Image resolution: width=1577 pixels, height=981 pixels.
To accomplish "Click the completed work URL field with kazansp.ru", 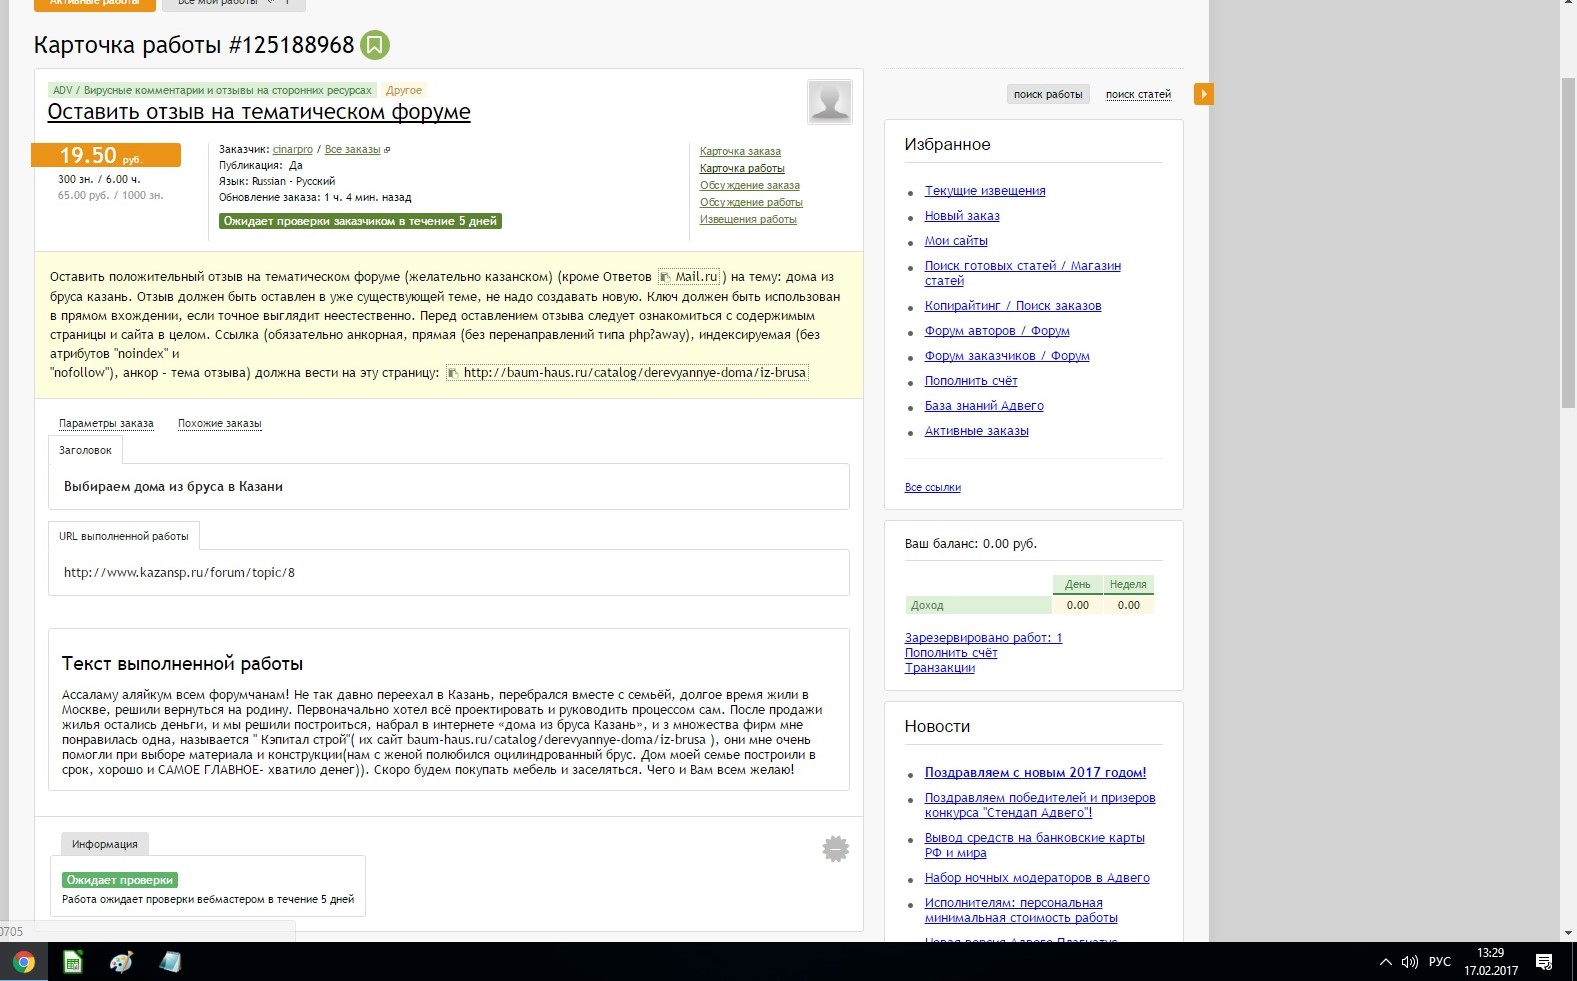I will coord(449,573).
